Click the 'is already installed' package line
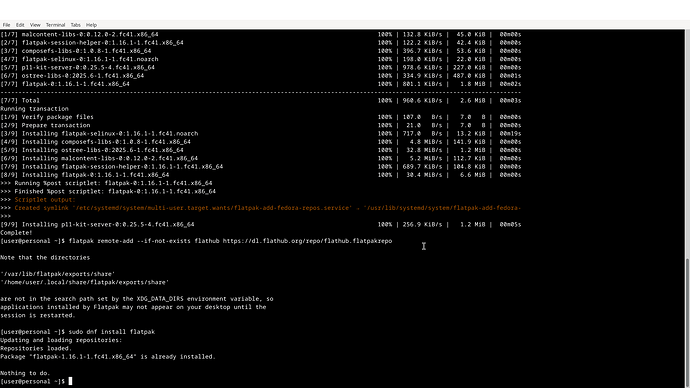The height and width of the screenshot is (388, 690). pos(108,357)
